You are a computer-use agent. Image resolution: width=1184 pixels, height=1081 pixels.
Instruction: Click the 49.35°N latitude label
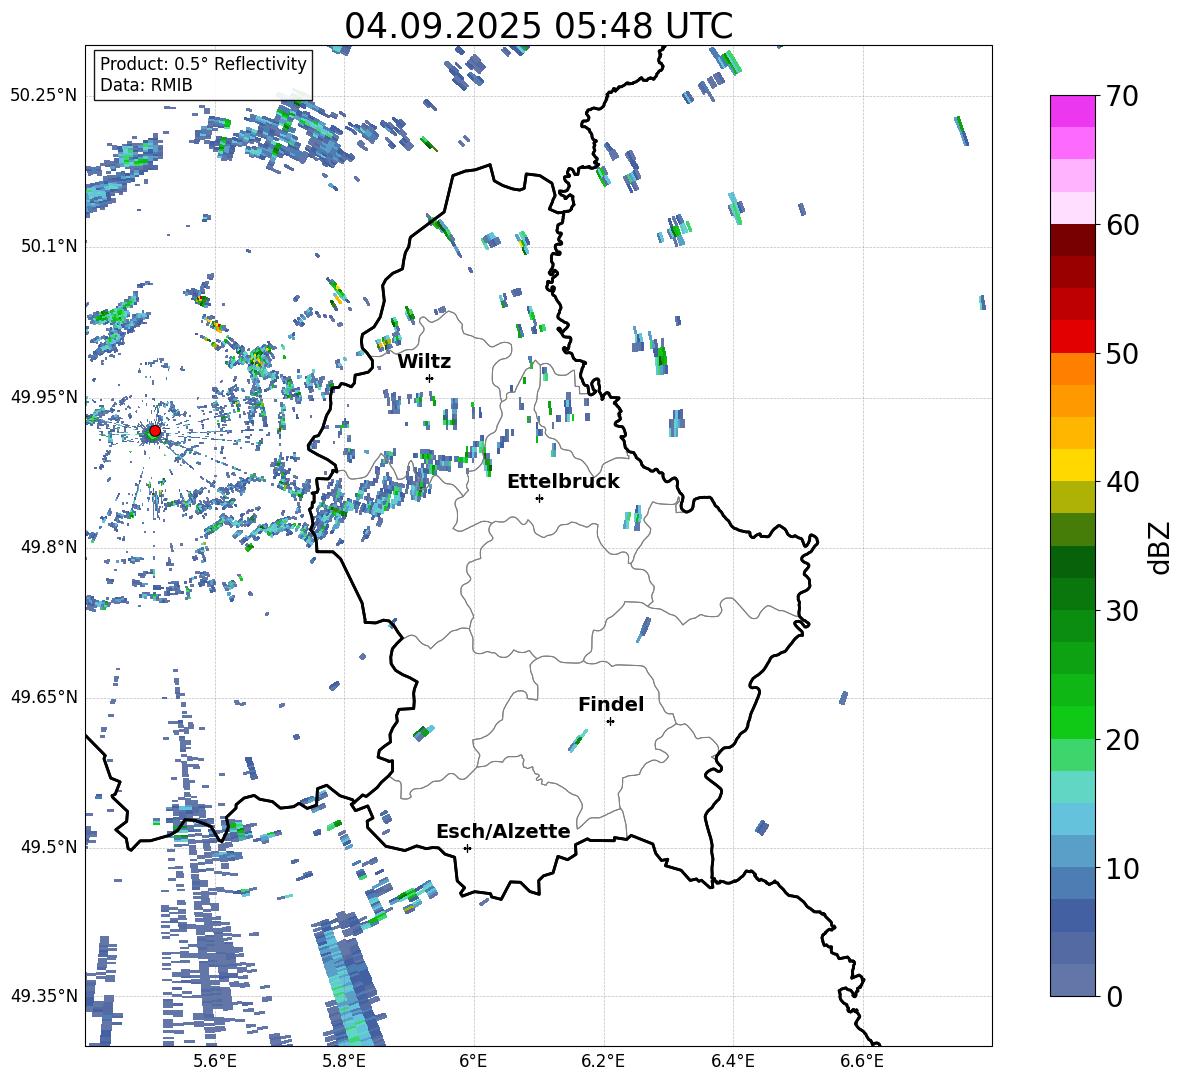coord(44,996)
